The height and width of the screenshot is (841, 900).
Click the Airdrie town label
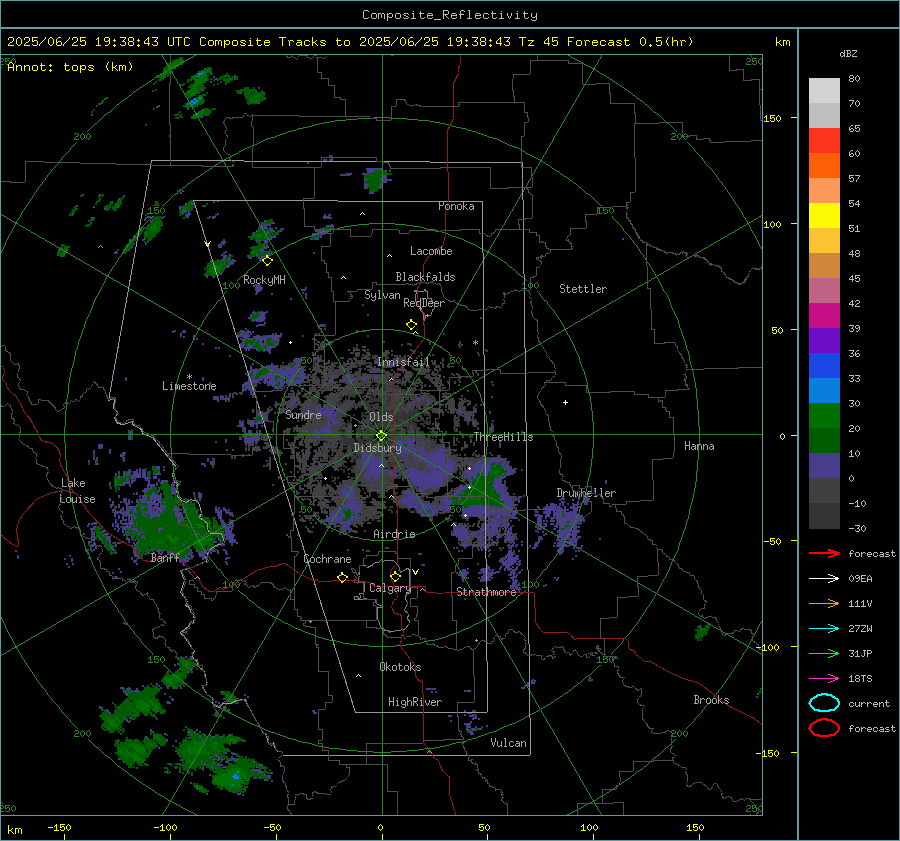pos(394,534)
